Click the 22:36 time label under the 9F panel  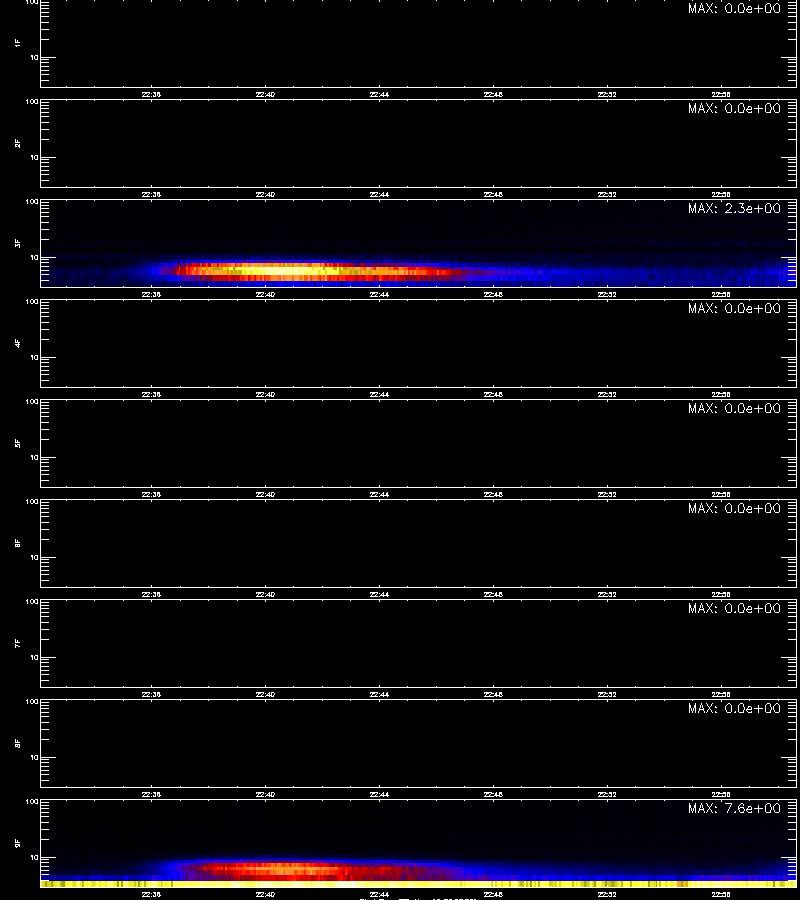[x=151, y=894]
